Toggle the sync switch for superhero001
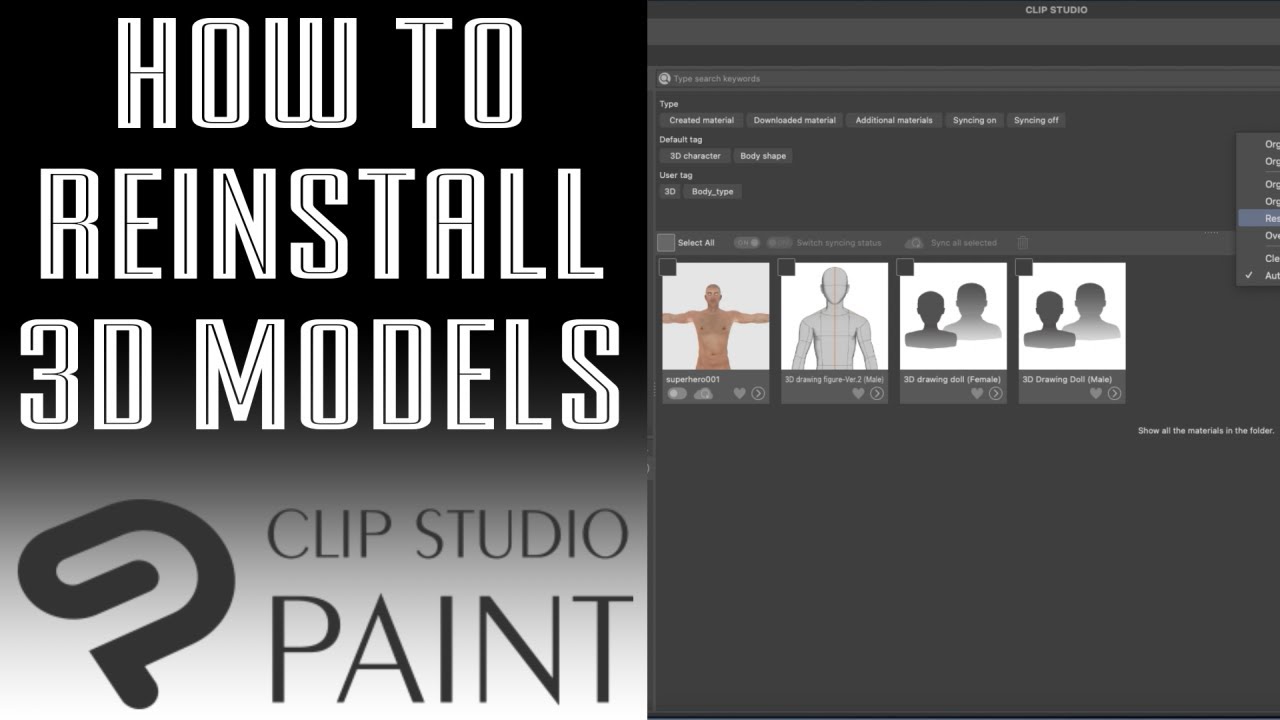 point(677,394)
